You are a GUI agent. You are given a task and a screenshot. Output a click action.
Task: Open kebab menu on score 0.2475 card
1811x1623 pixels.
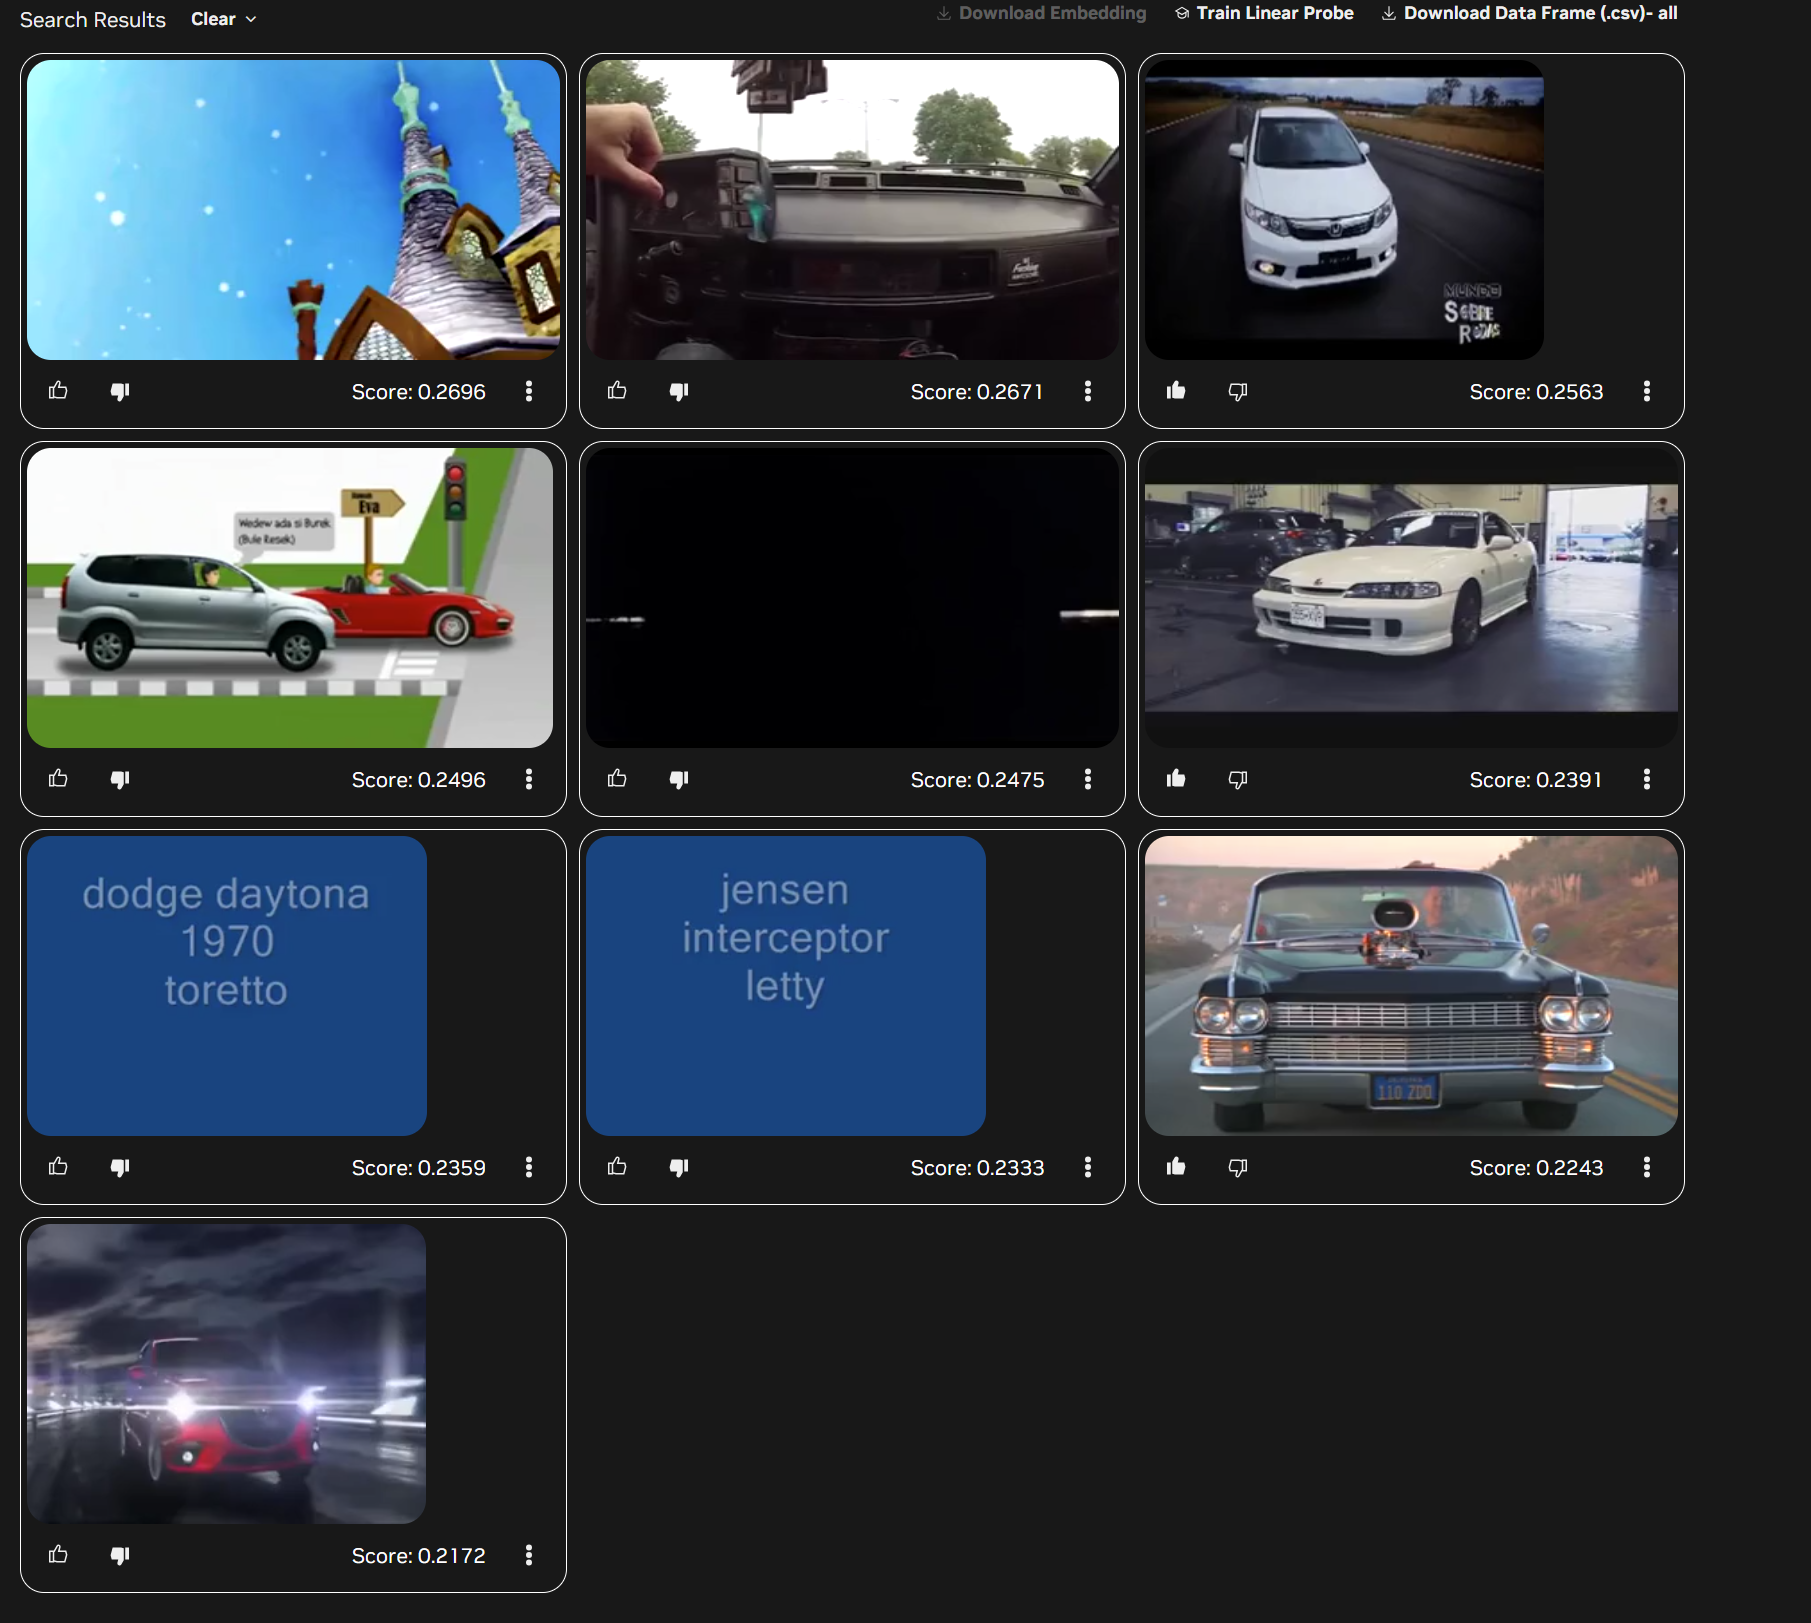[1087, 779]
